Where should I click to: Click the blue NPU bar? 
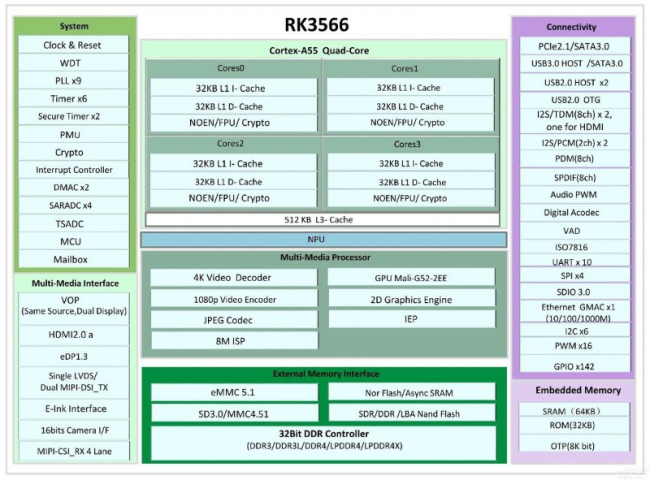323,240
